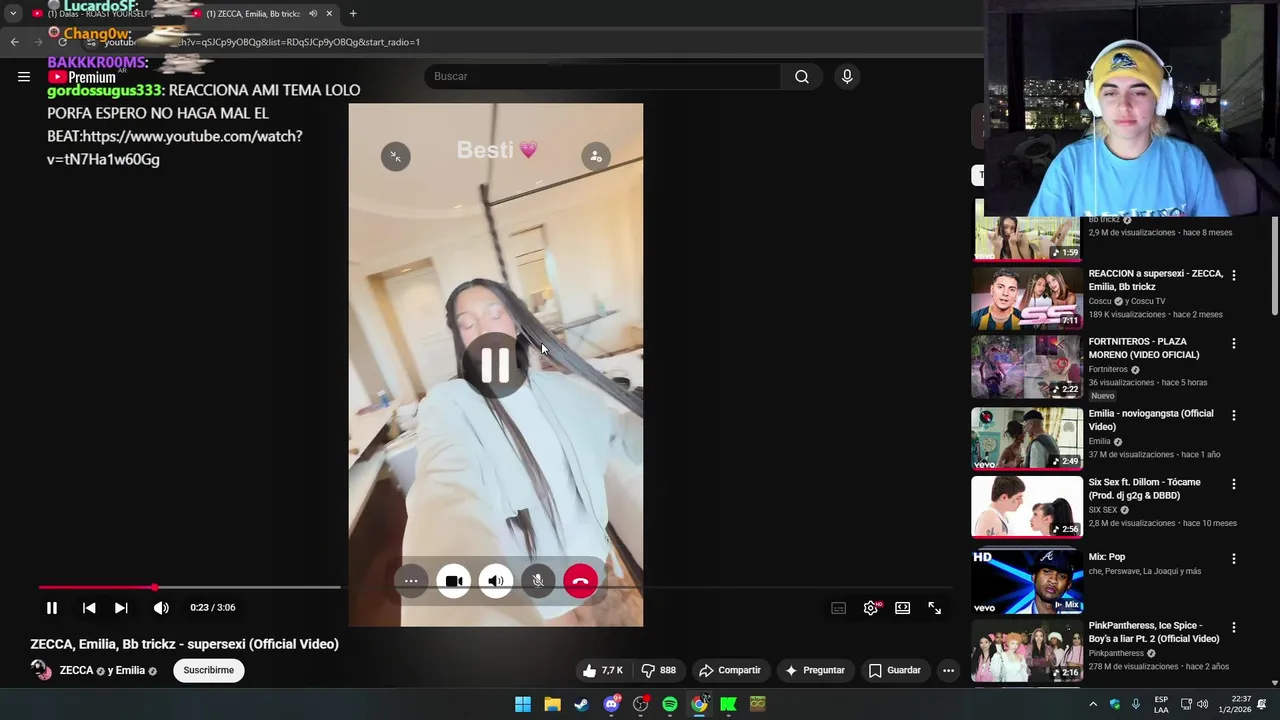Open system tray volume control
Viewport: 1280px width, 720px height.
point(1203,704)
